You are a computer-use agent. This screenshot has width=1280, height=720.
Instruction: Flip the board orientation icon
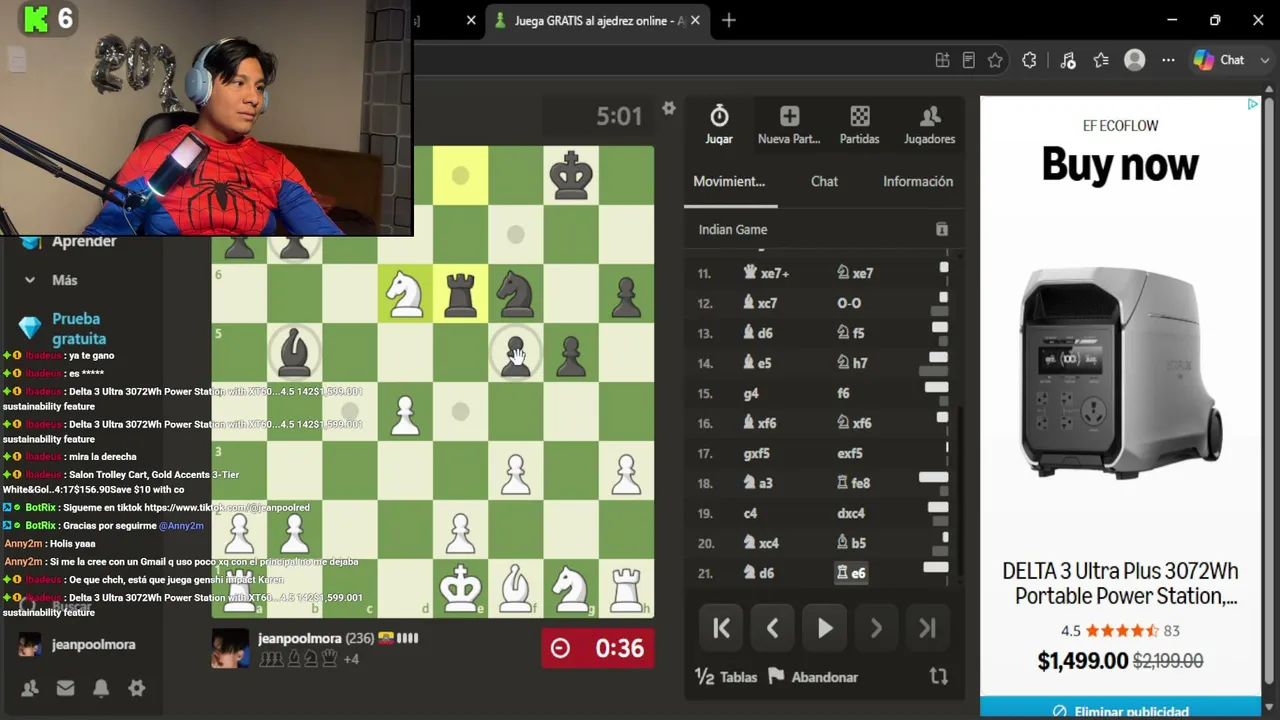click(x=938, y=676)
